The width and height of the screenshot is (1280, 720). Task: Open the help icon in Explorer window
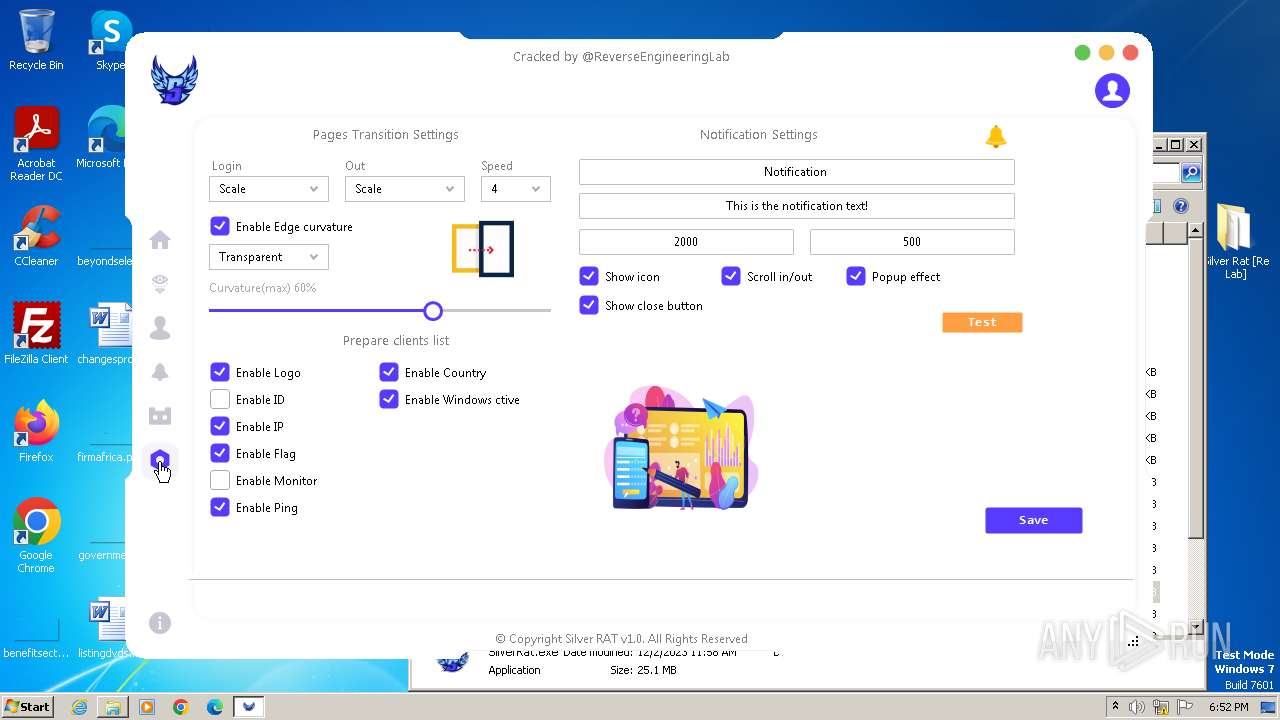(x=1180, y=206)
